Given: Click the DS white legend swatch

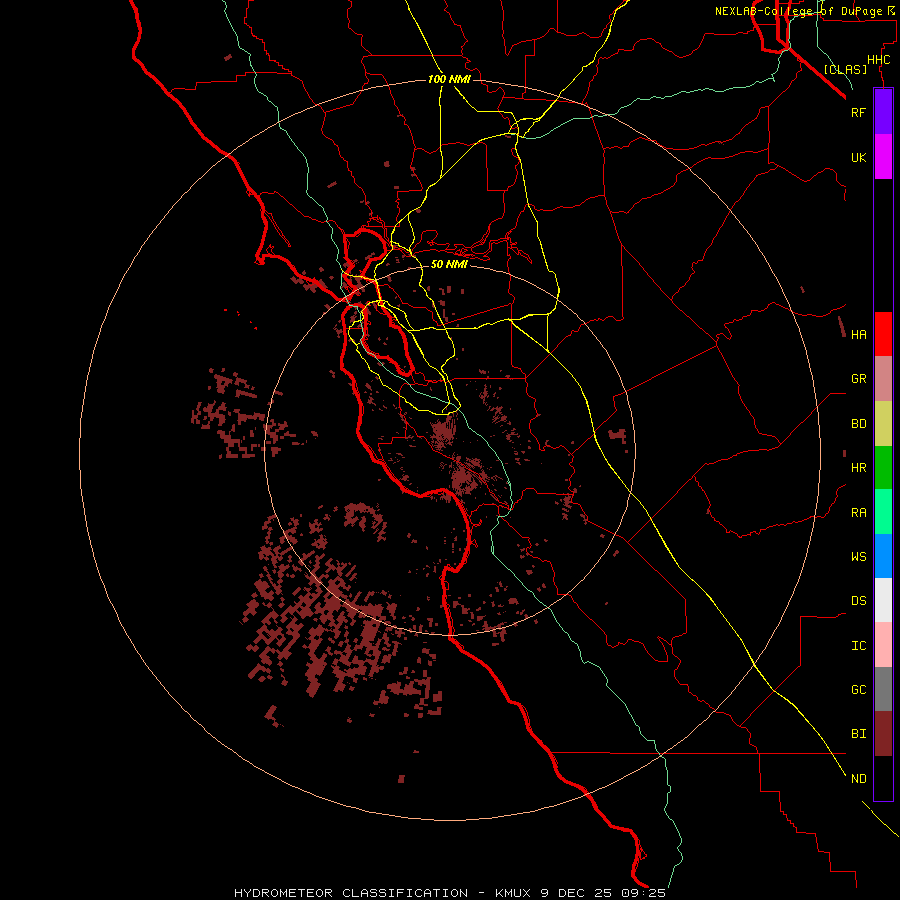Looking at the screenshot, I should pyautogui.click(x=883, y=600).
